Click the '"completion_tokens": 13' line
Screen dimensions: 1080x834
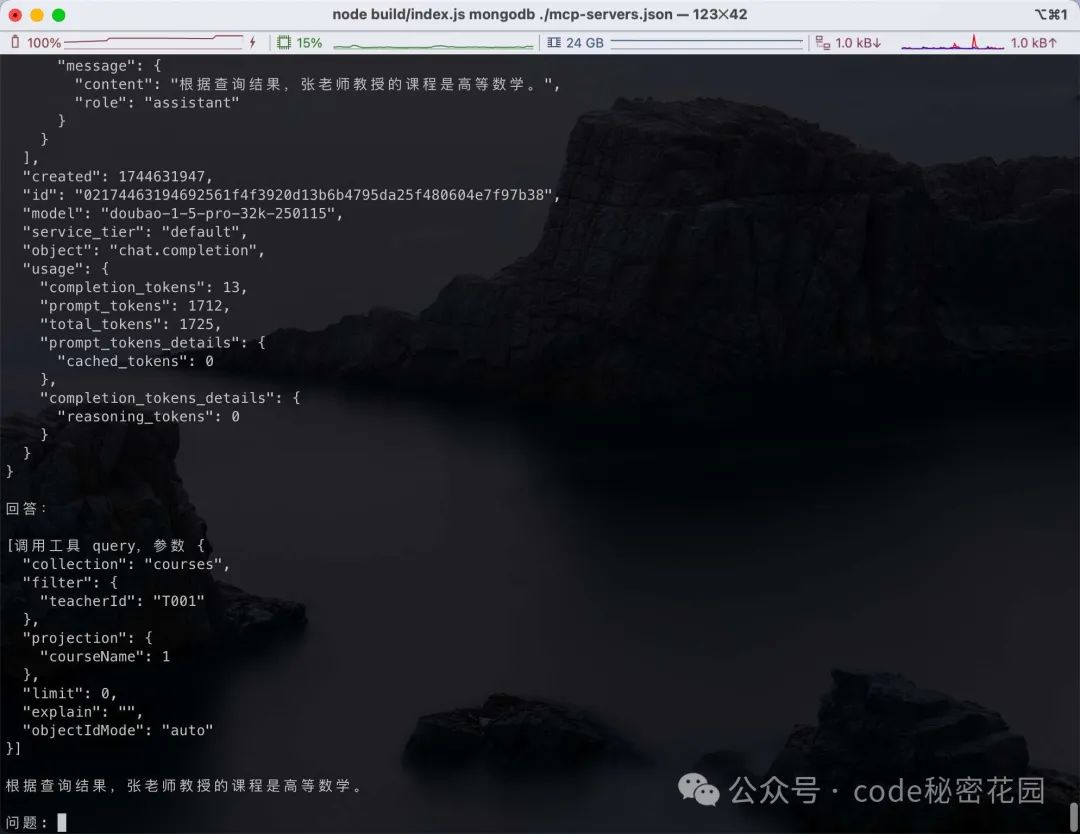pyautogui.click(x=143, y=287)
